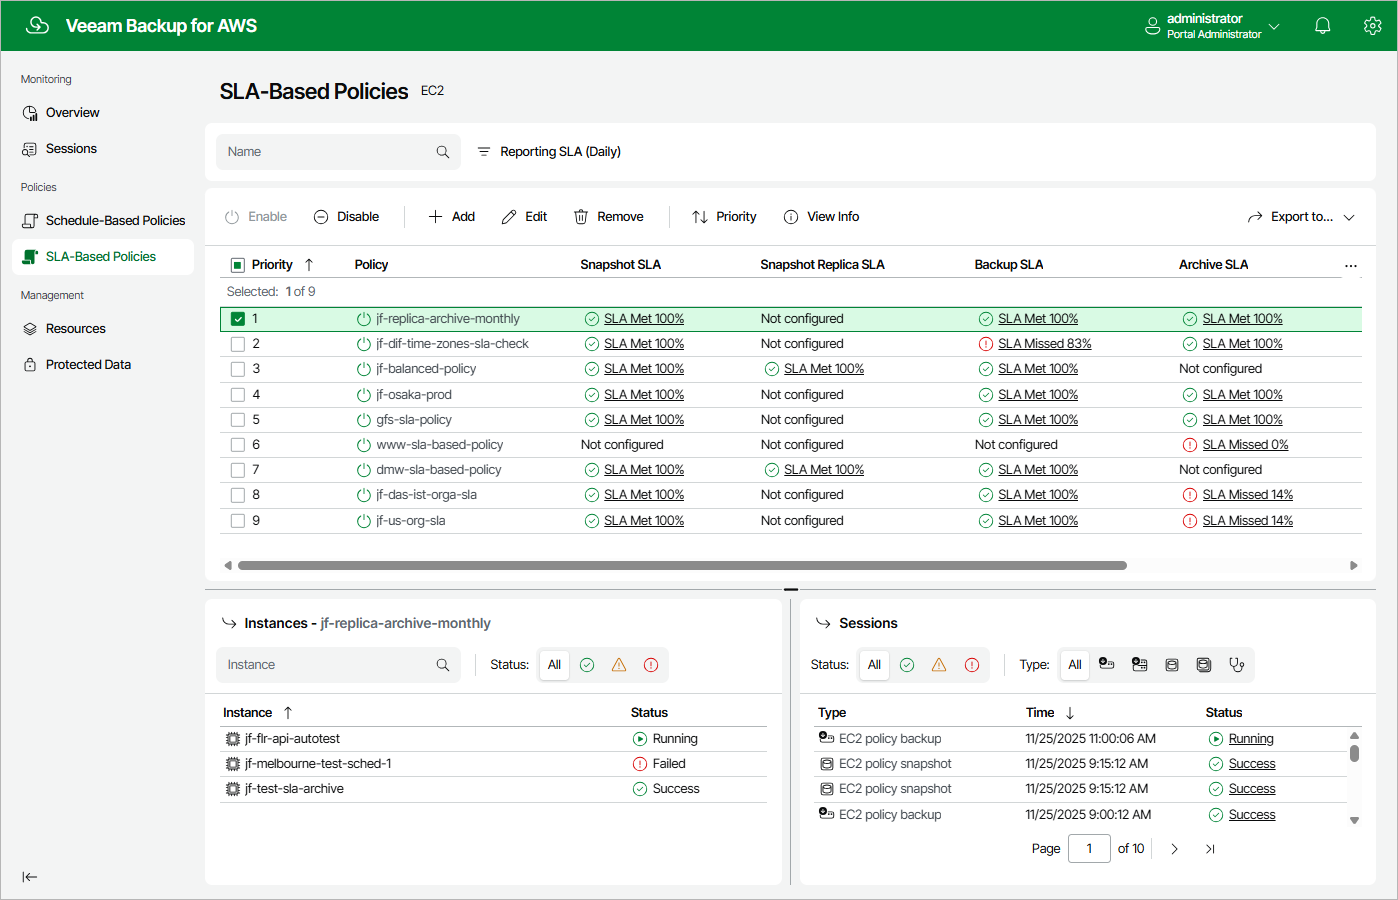Filter sessions by snapshot type icon
The width and height of the screenshot is (1398, 900).
(x=1172, y=665)
